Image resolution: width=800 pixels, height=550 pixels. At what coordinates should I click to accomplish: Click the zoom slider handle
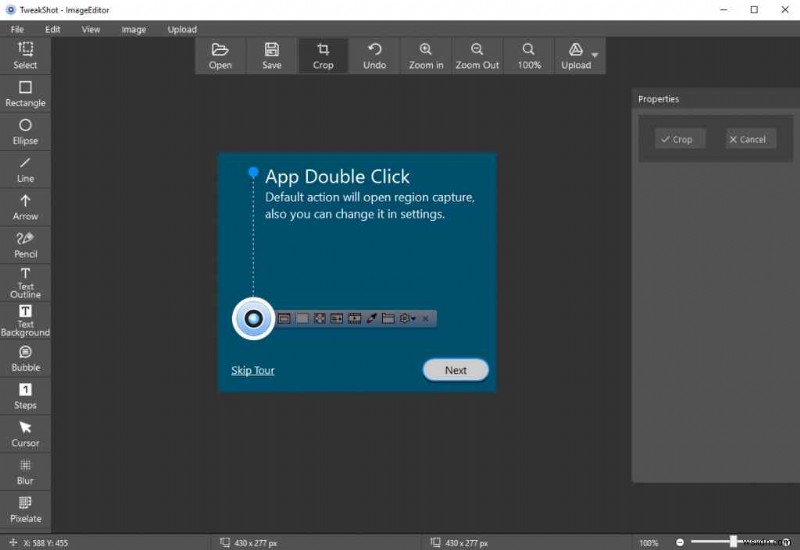coord(733,541)
